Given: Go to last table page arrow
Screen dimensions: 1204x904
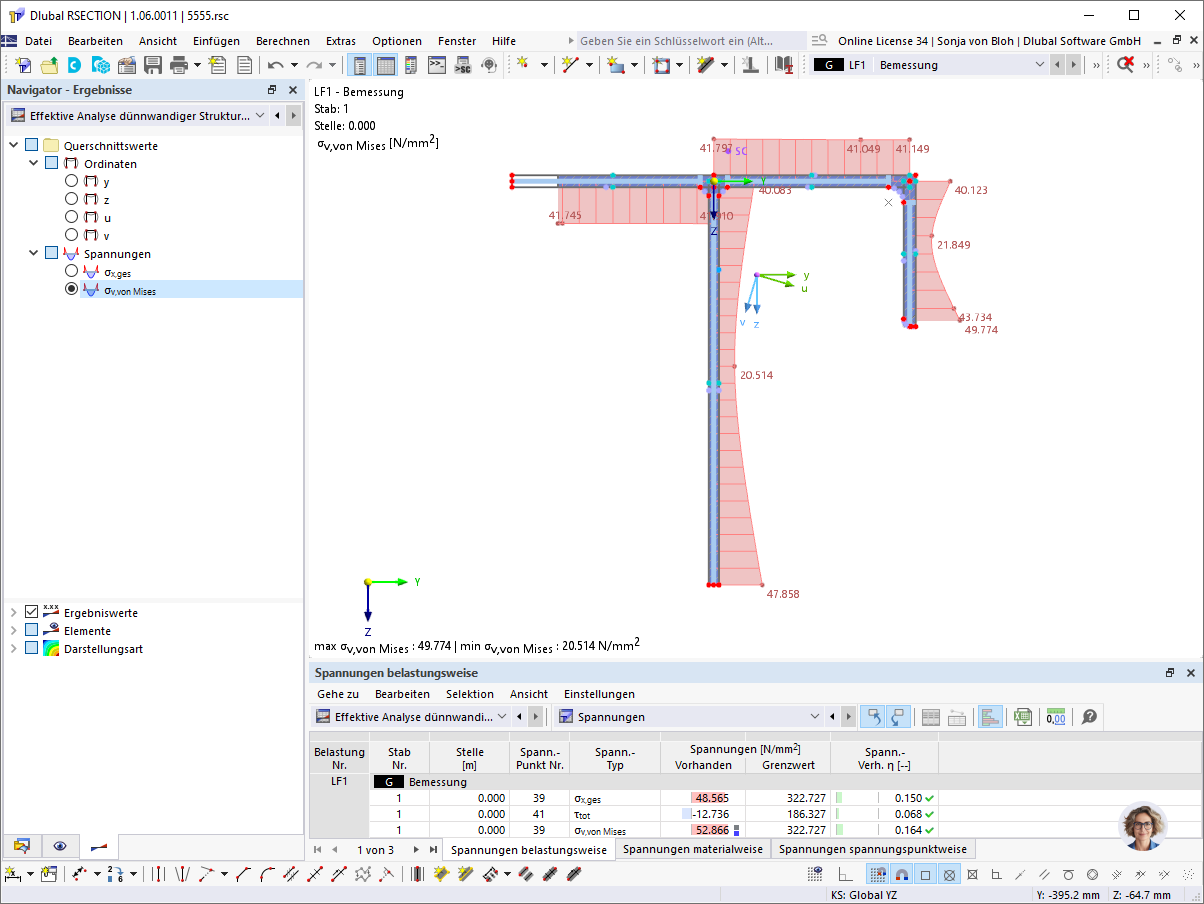Looking at the screenshot, I should [x=433, y=849].
